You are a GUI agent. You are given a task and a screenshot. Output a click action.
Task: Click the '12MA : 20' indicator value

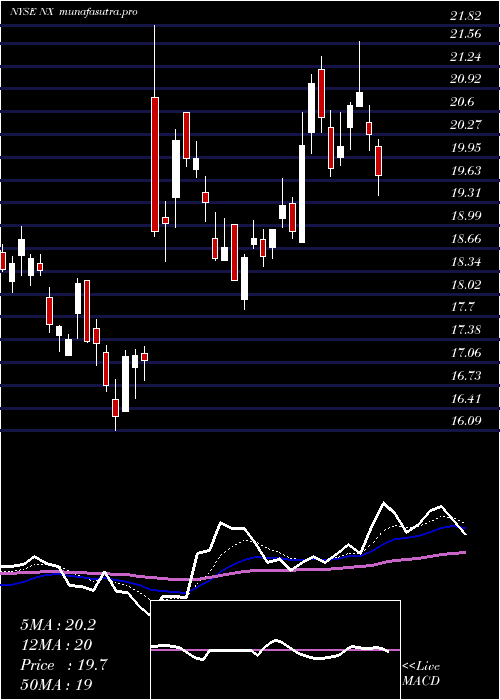(x=56, y=645)
